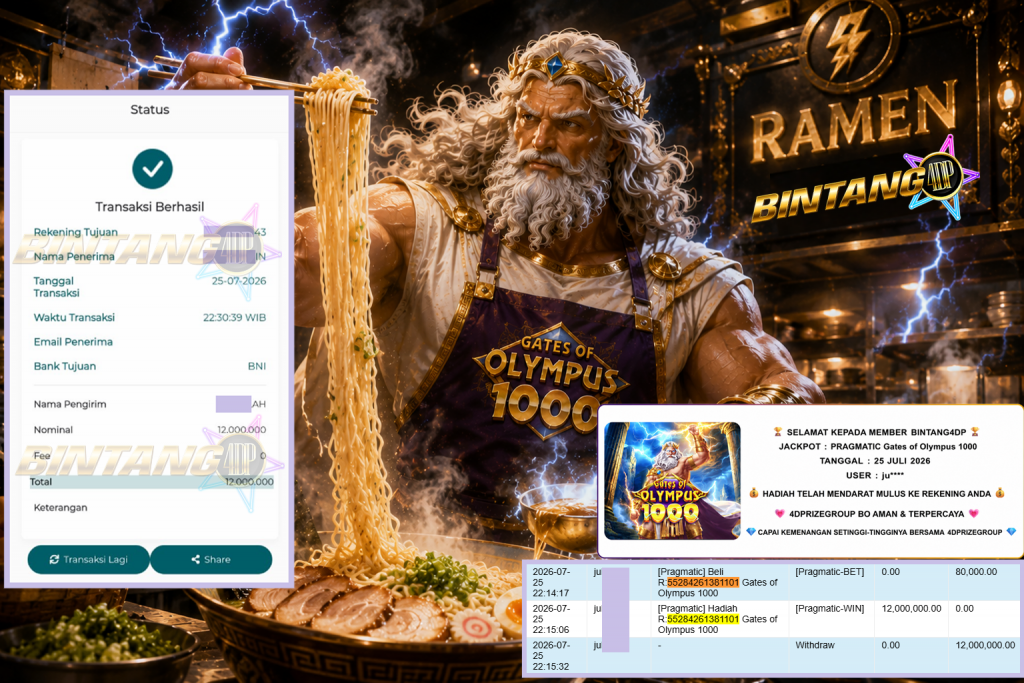Click the Nama Penerima label
Image resolution: width=1024 pixels, height=683 pixels.
click(x=74, y=257)
